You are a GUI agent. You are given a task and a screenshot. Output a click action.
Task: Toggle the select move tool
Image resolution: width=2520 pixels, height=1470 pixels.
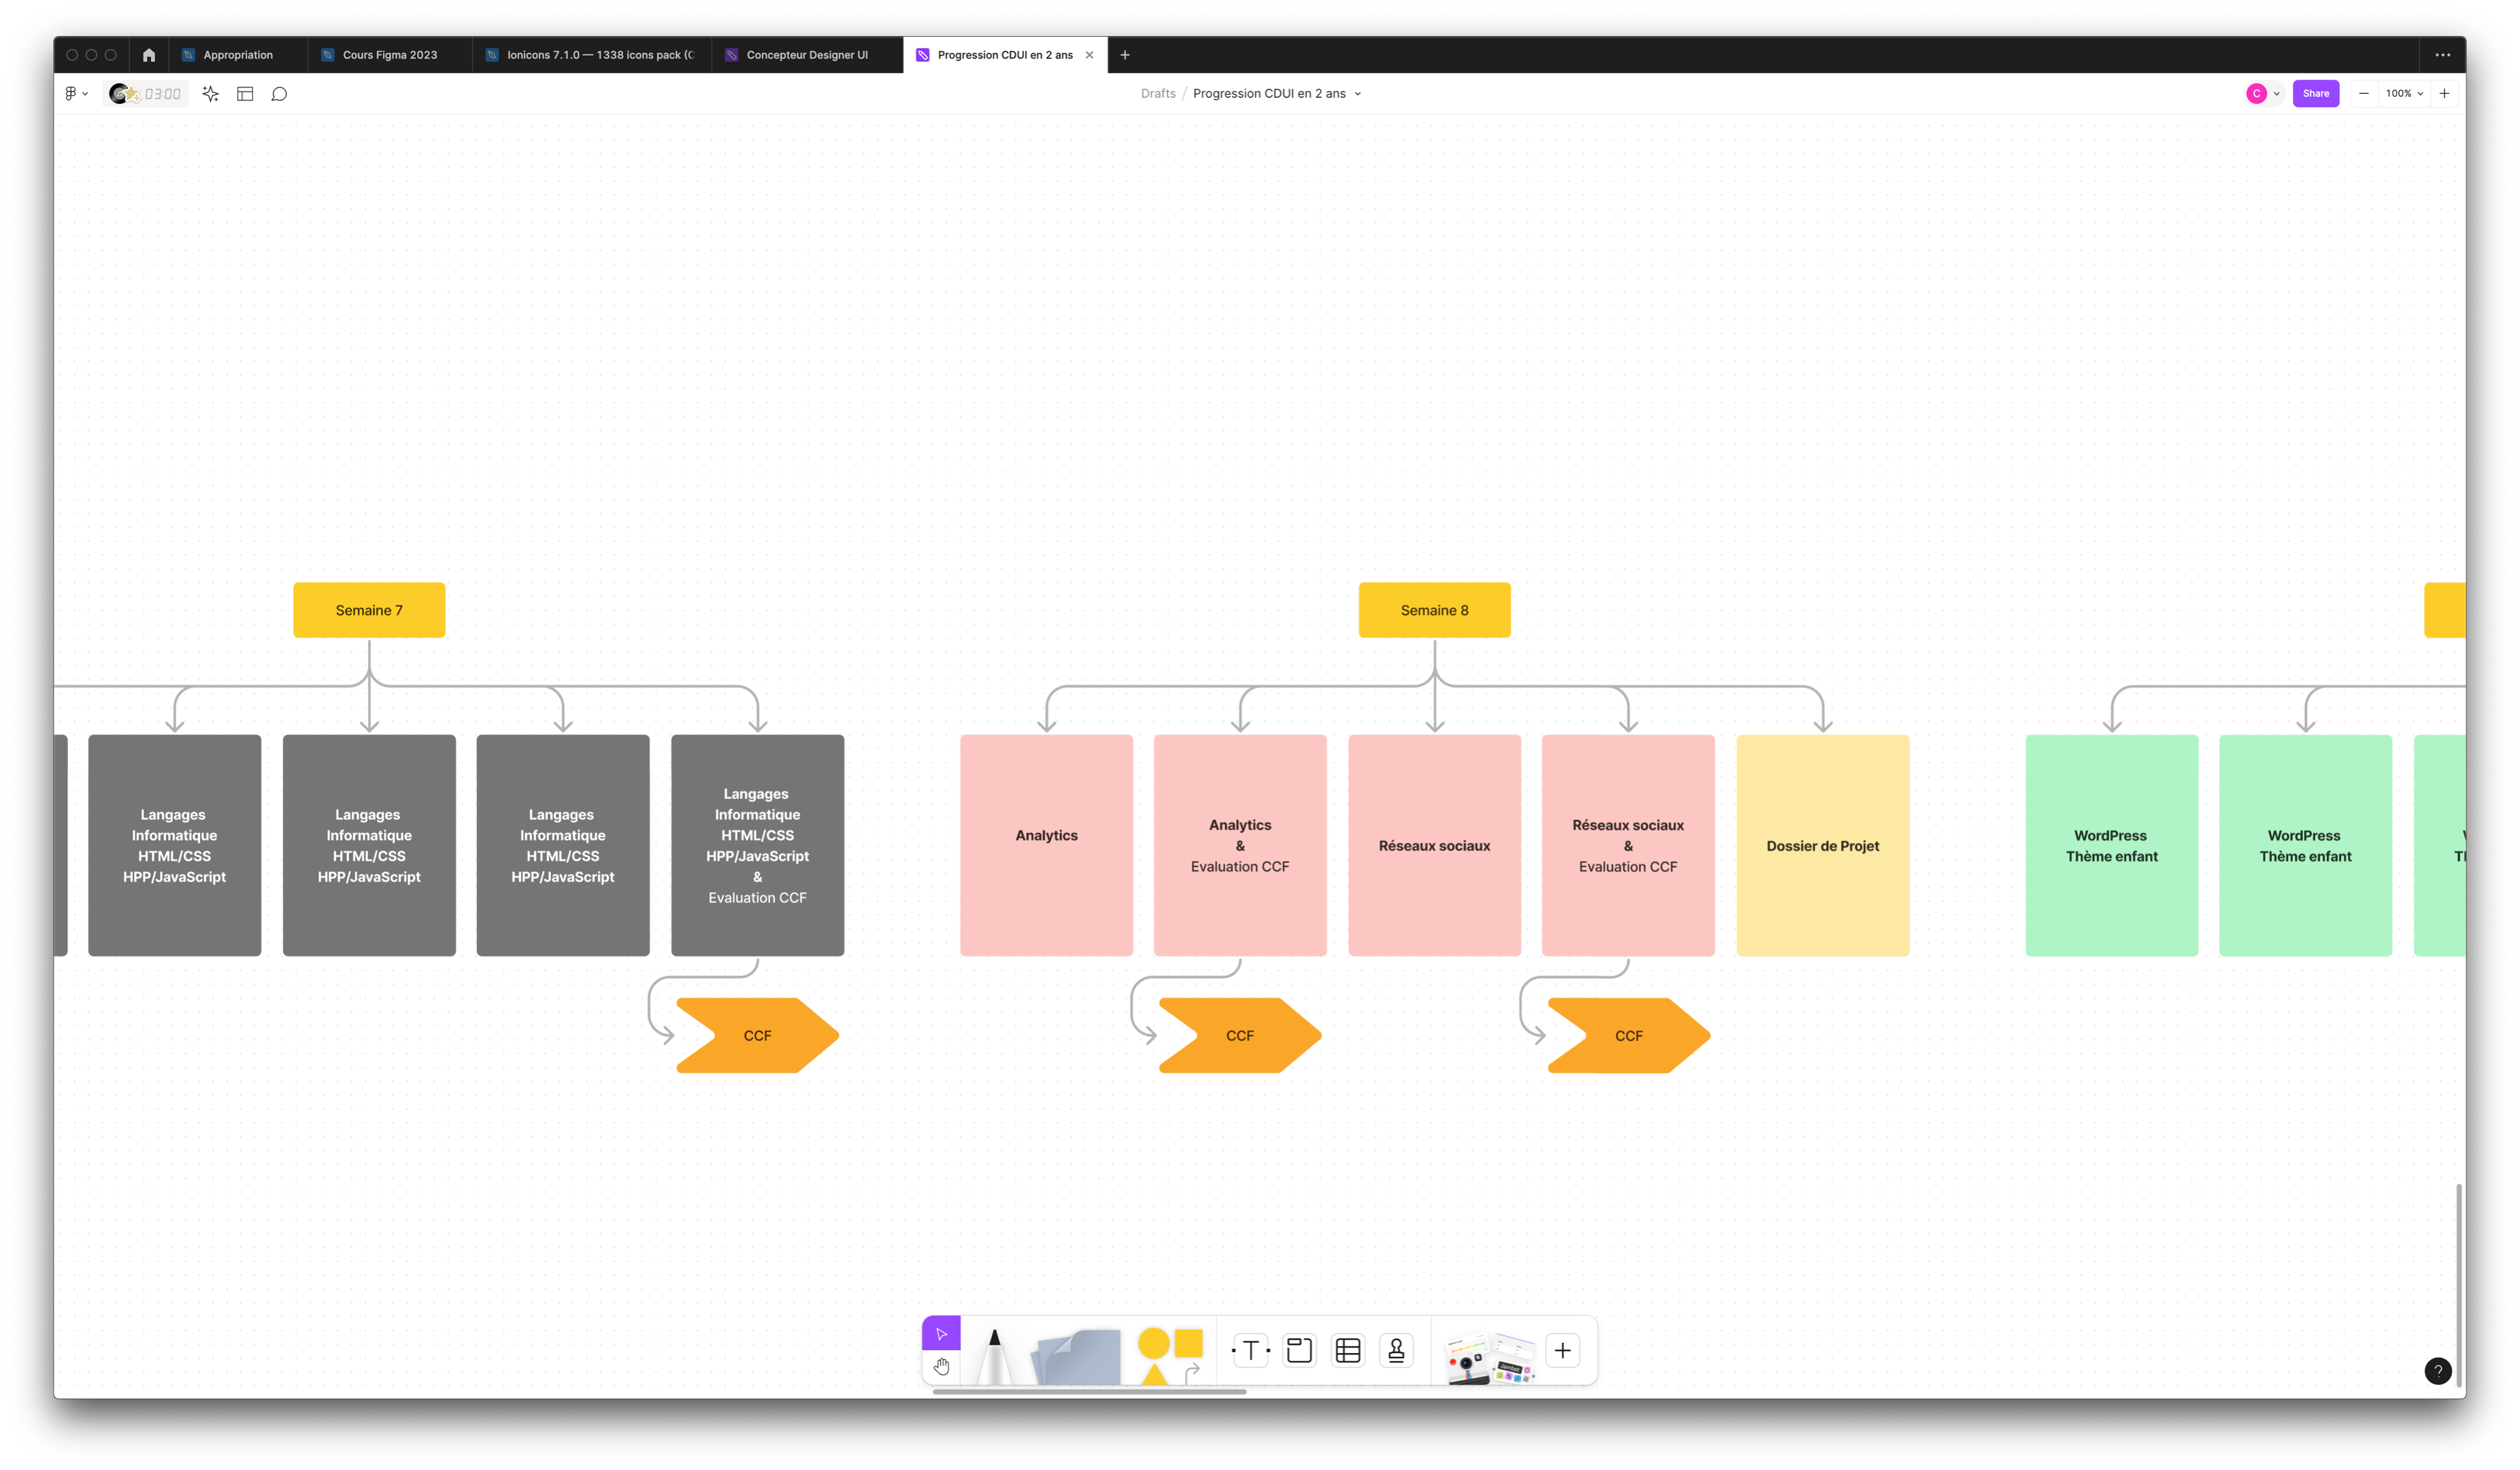[941, 1333]
